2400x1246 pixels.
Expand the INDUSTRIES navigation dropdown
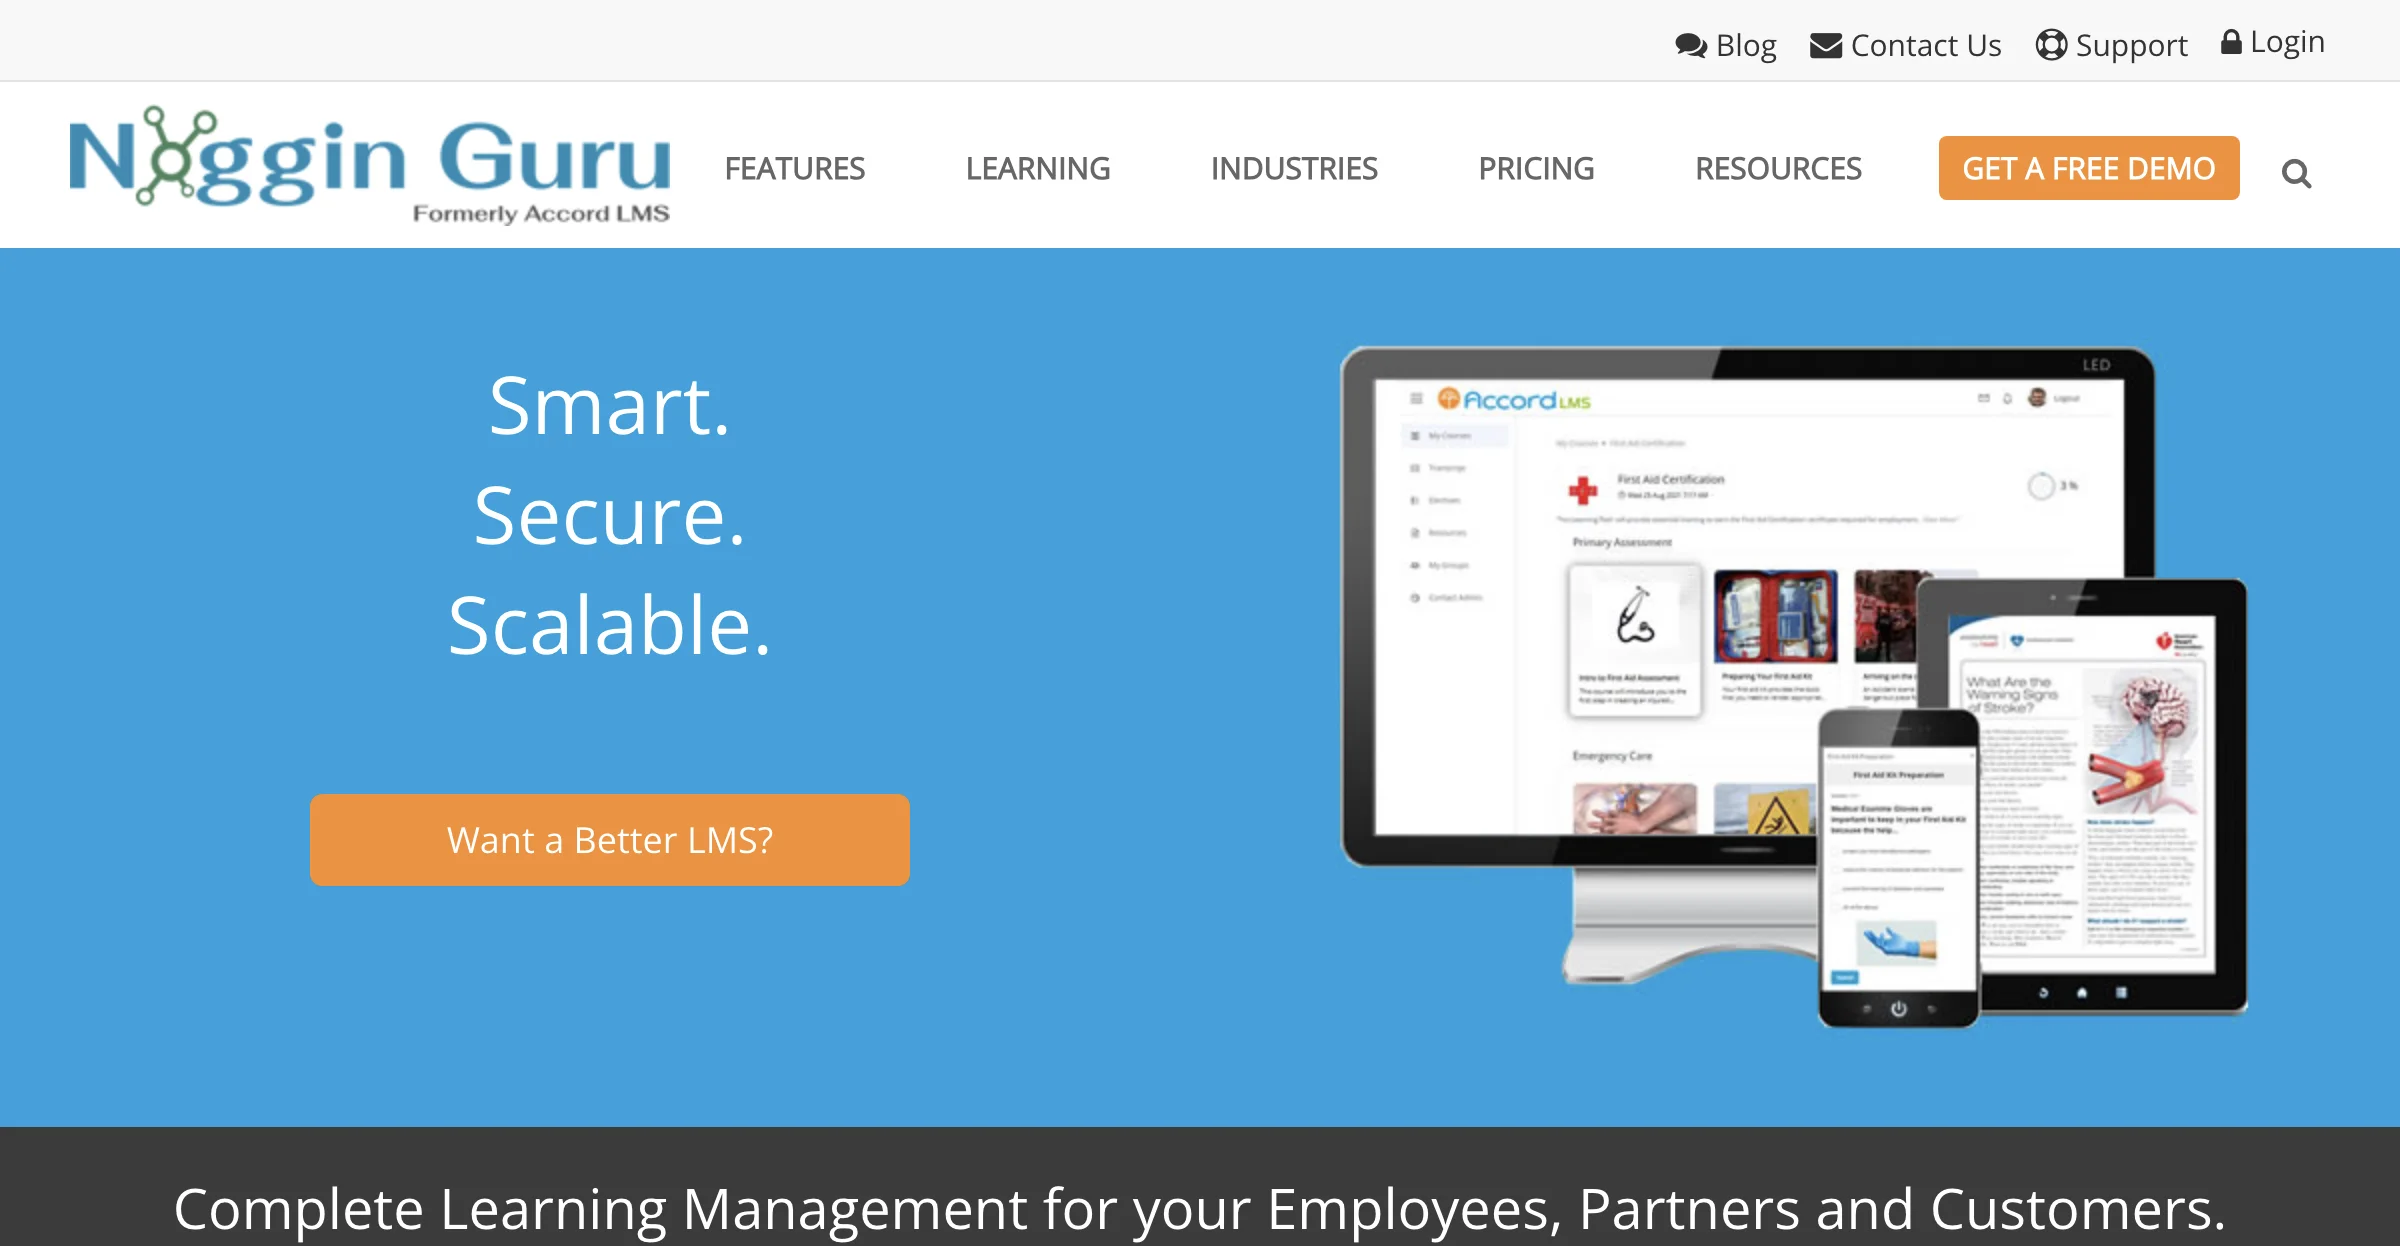point(1292,168)
